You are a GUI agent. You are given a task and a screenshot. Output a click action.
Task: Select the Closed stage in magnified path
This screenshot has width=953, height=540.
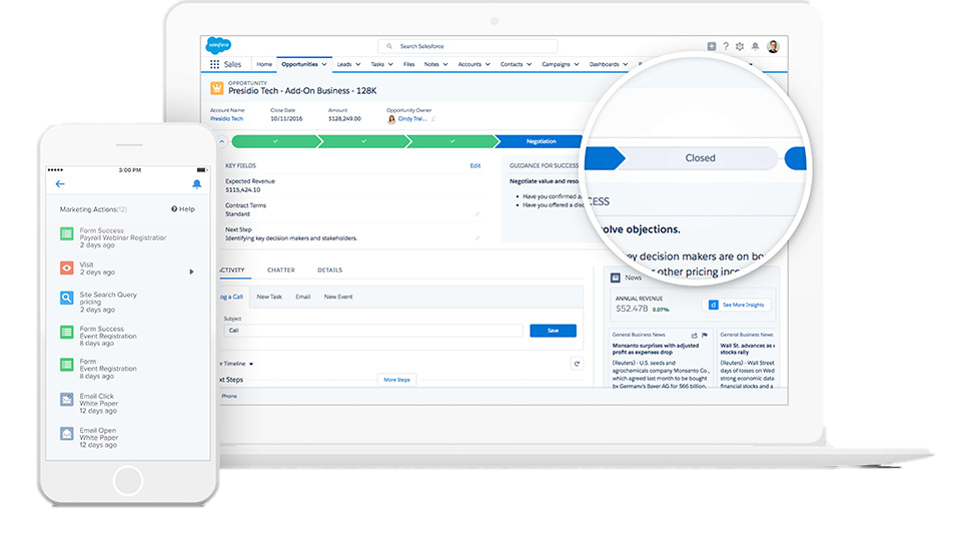700,158
